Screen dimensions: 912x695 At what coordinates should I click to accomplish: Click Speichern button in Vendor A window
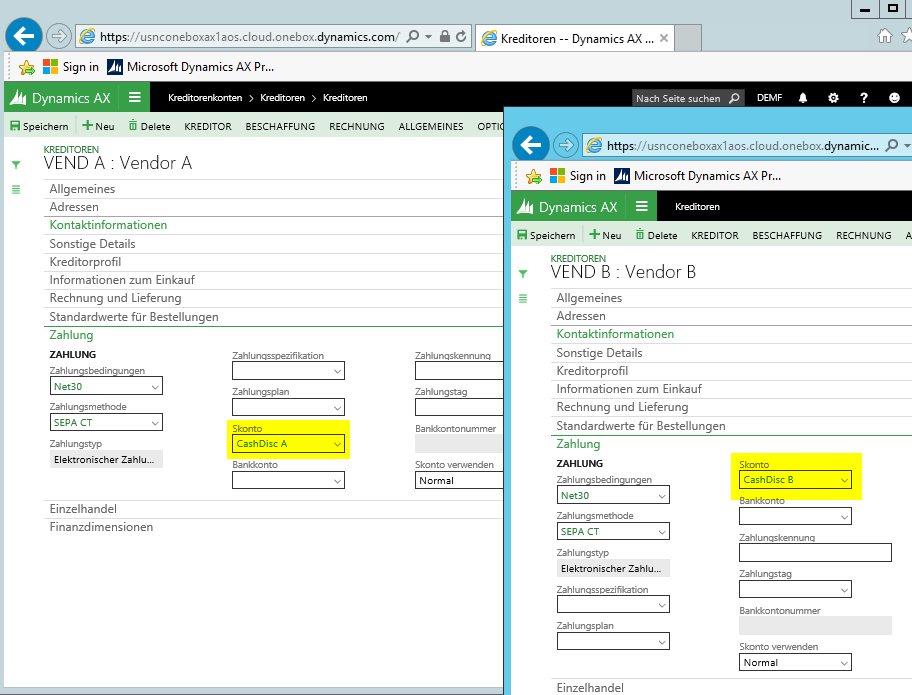[39, 127]
